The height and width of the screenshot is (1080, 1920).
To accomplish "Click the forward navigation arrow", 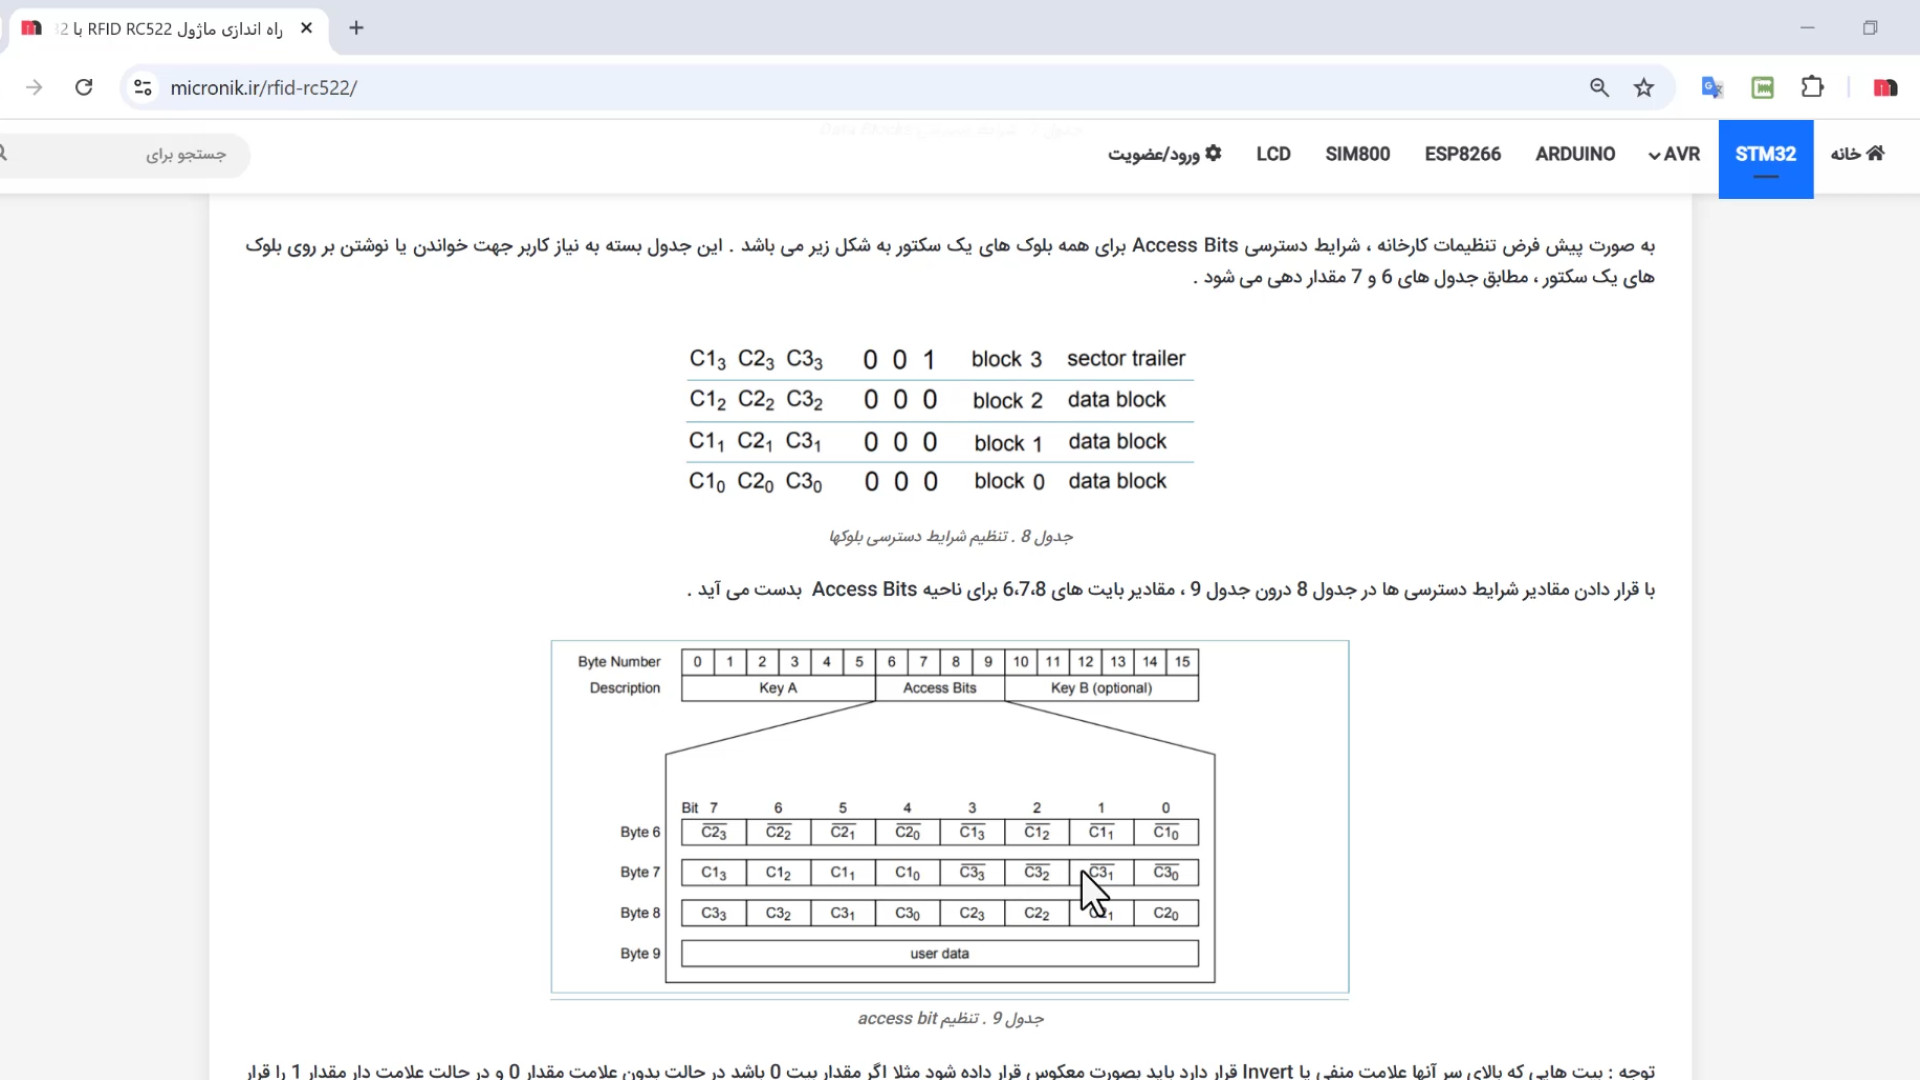I will (x=34, y=88).
